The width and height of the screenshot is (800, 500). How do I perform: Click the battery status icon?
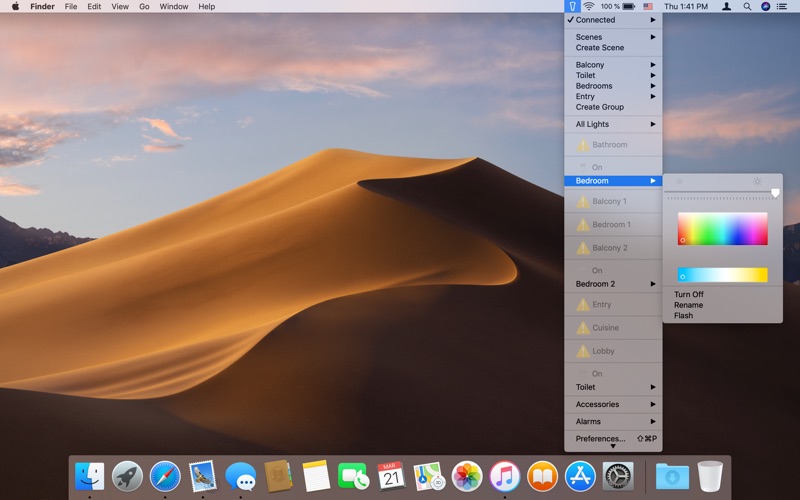629,7
